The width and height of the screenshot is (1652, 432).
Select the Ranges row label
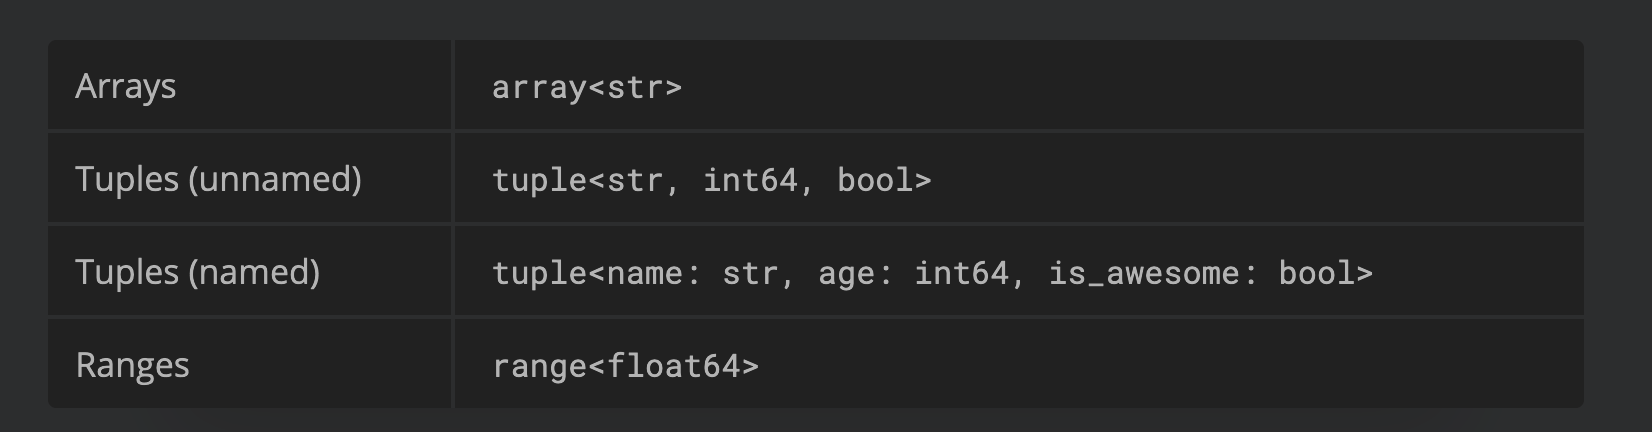tap(132, 366)
